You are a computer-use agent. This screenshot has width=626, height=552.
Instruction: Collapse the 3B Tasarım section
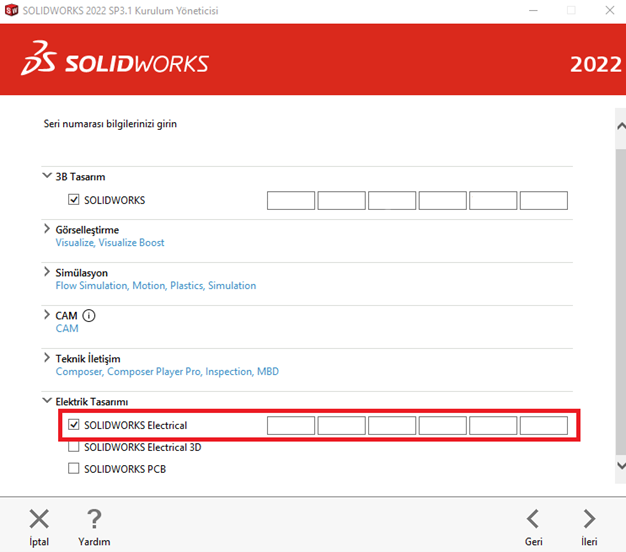point(47,176)
